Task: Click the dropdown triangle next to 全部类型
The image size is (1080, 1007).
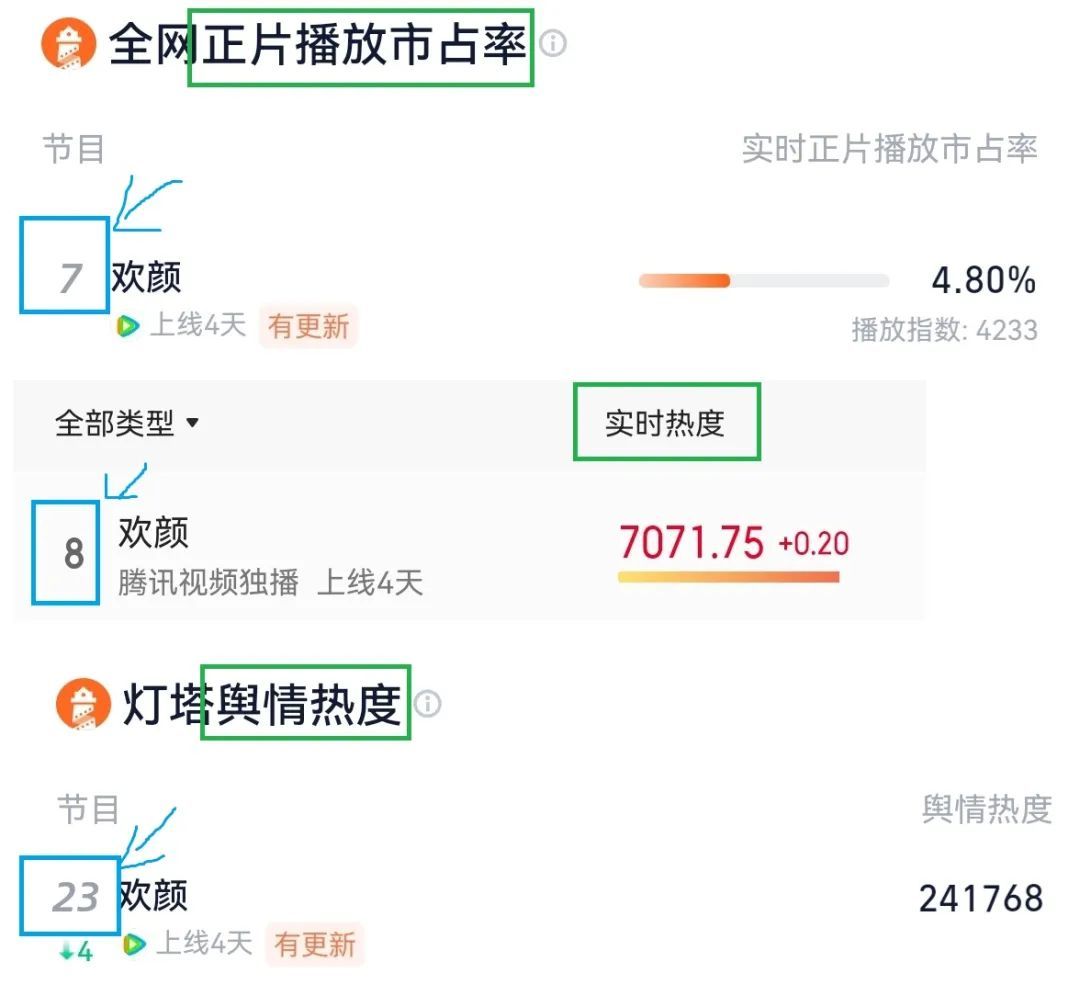Action: pyautogui.click(x=192, y=423)
